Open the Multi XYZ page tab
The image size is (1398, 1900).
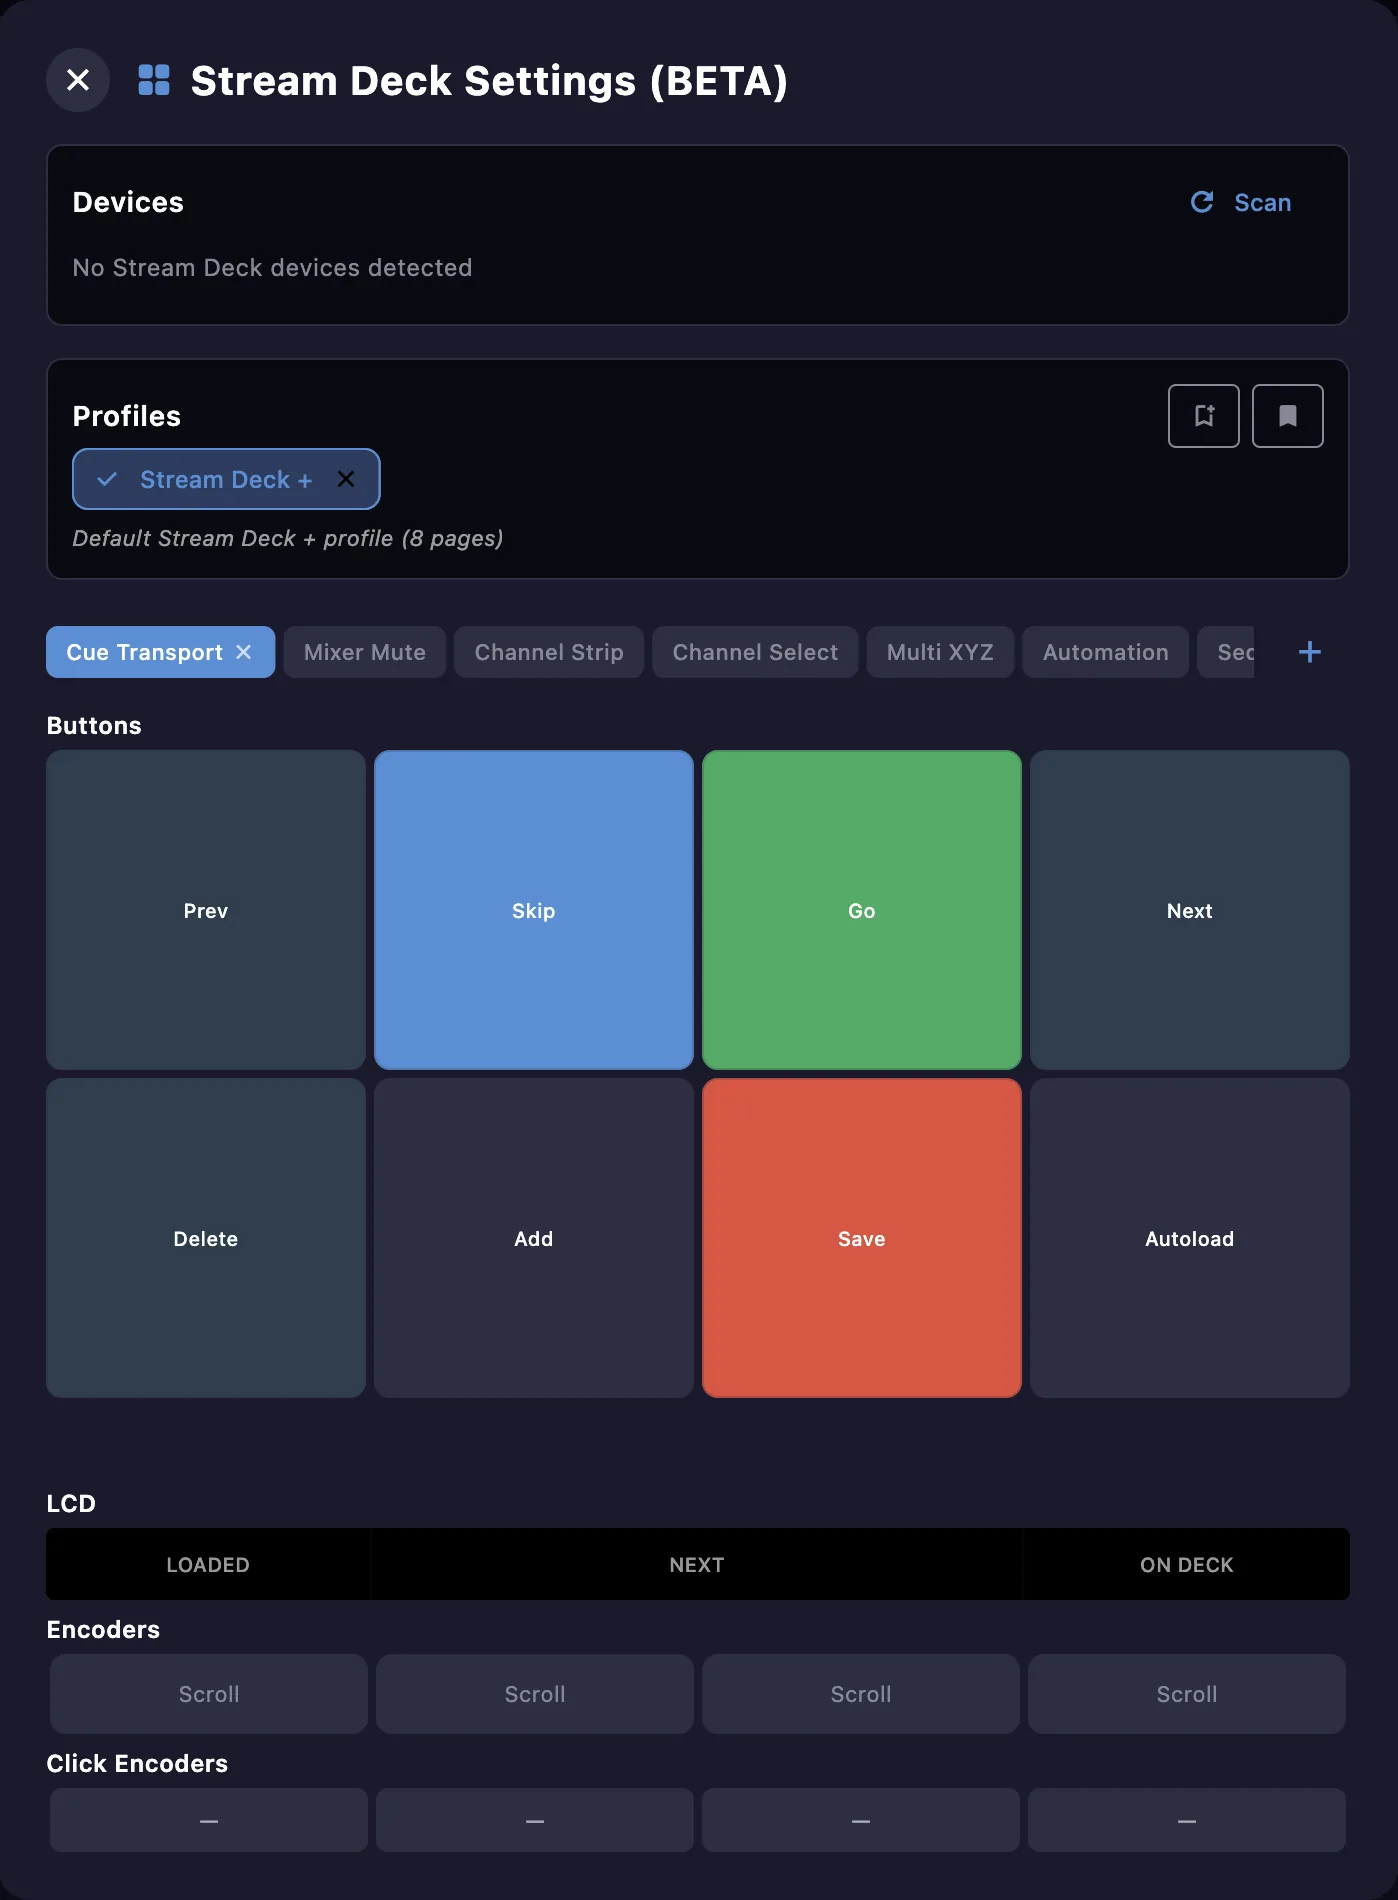point(940,652)
